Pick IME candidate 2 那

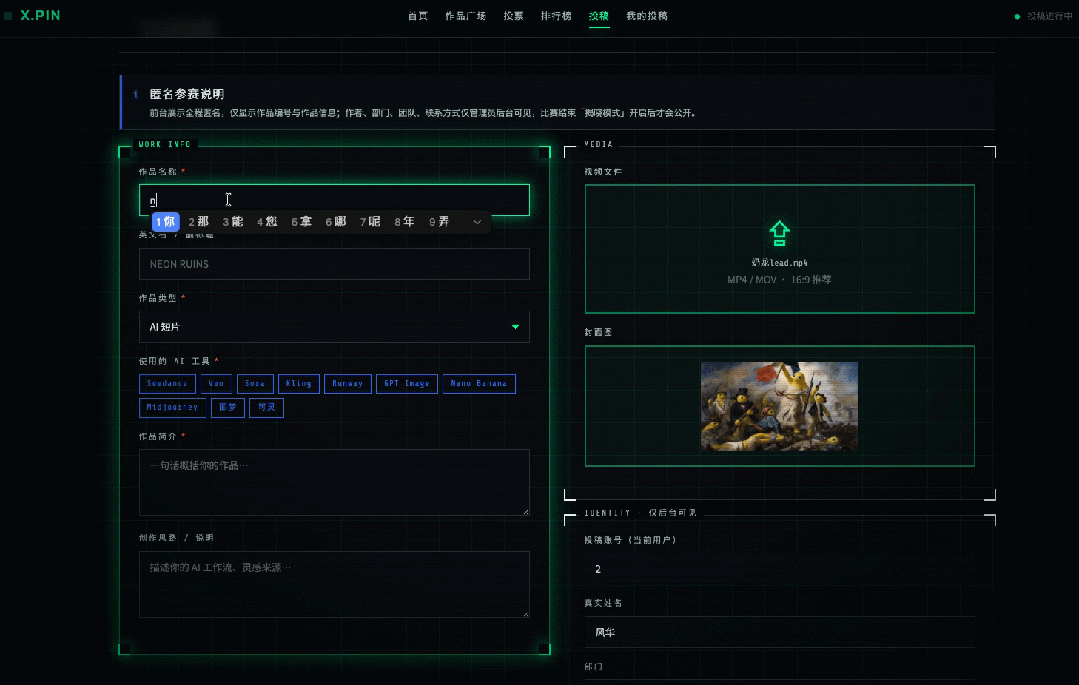(199, 222)
